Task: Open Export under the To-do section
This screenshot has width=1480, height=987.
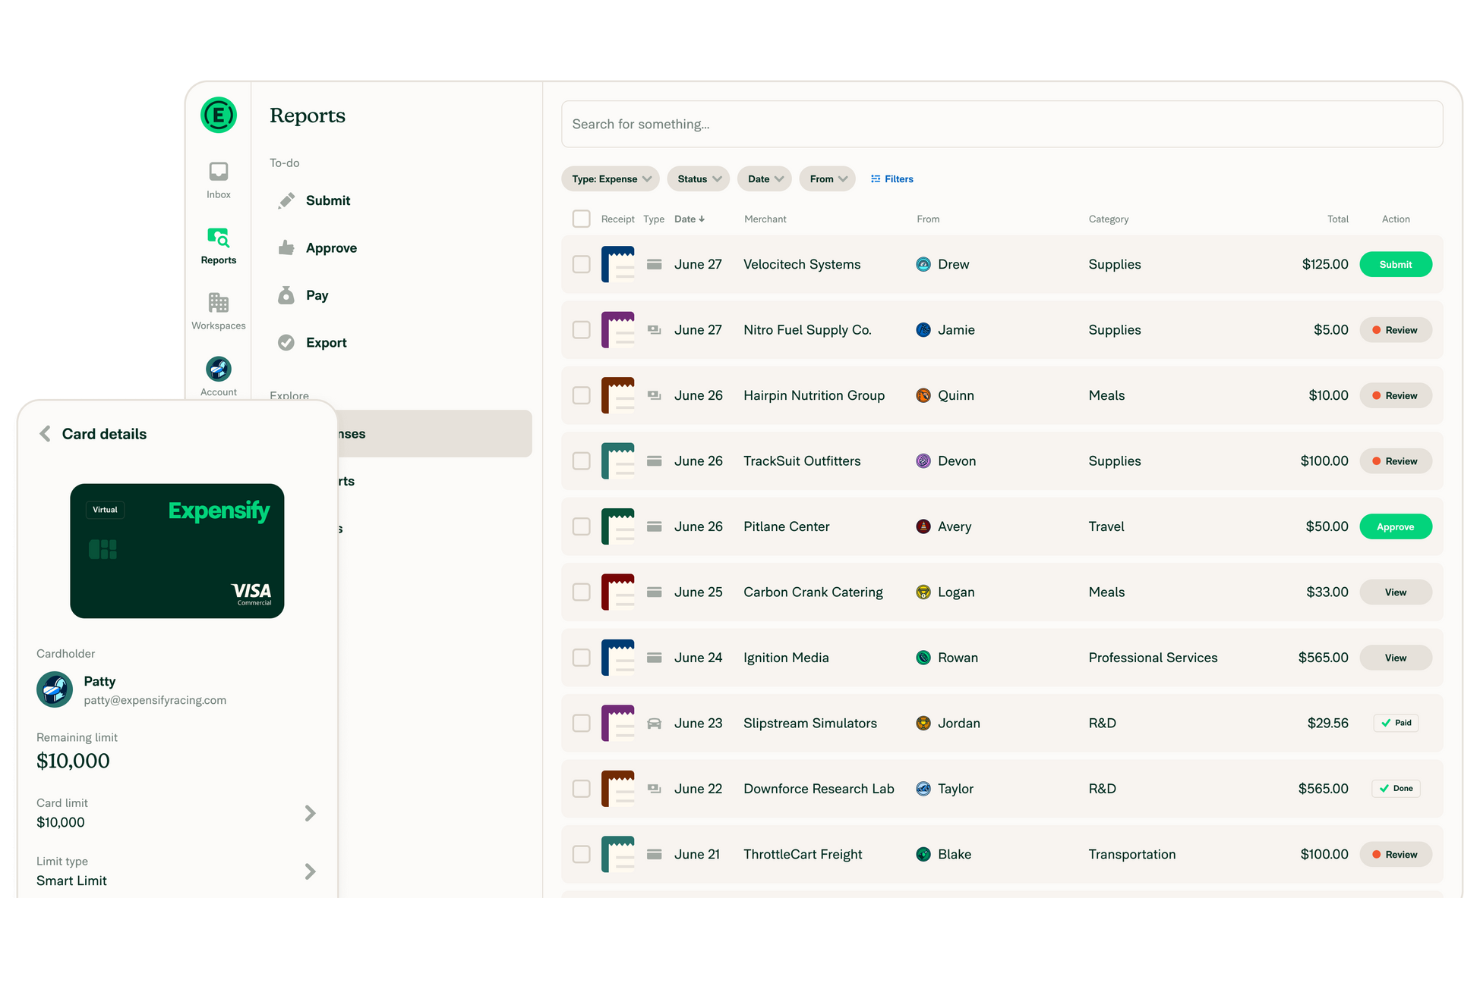Action: [x=326, y=342]
